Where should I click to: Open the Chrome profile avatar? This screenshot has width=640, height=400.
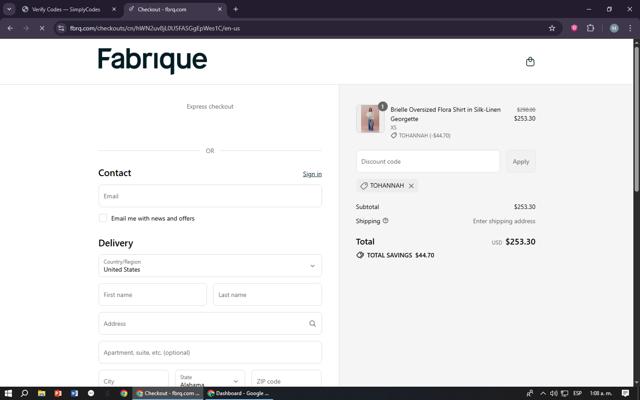click(614, 28)
